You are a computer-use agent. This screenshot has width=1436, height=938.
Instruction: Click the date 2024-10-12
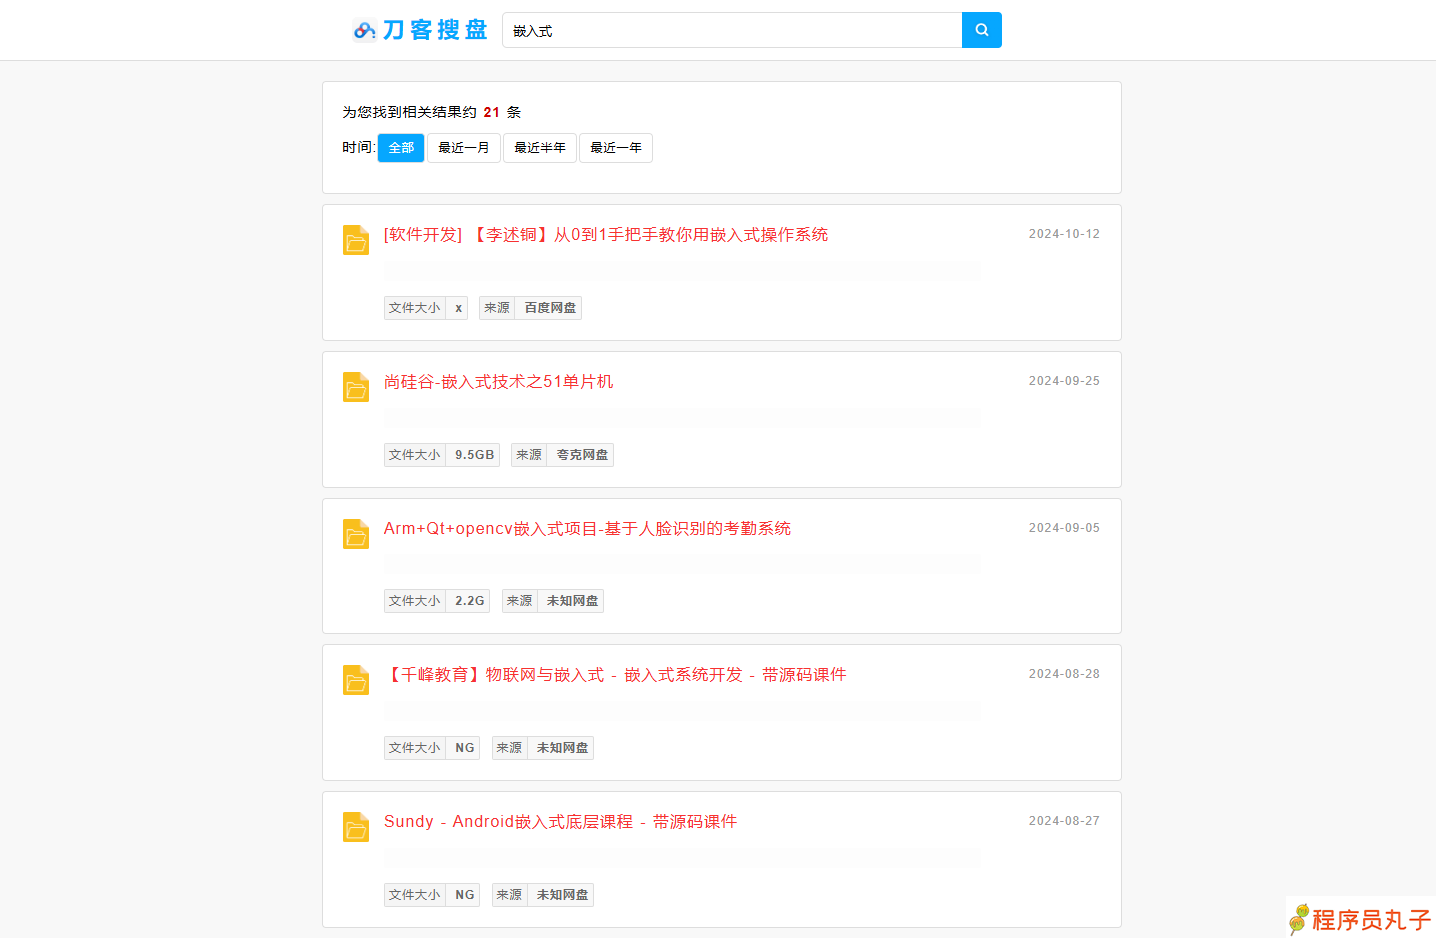[1064, 234]
